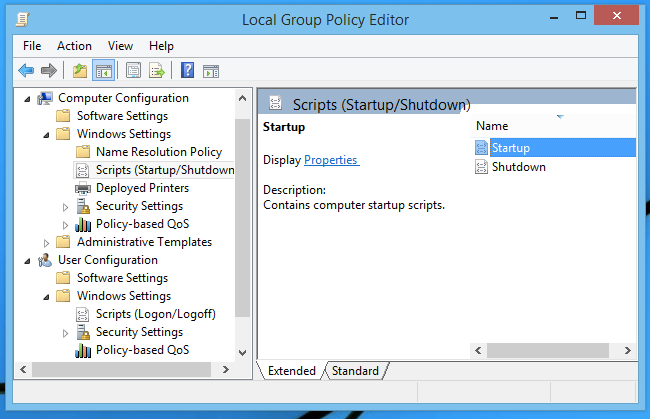Collapse the User Configuration node
The width and height of the screenshot is (650, 419).
[27, 261]
